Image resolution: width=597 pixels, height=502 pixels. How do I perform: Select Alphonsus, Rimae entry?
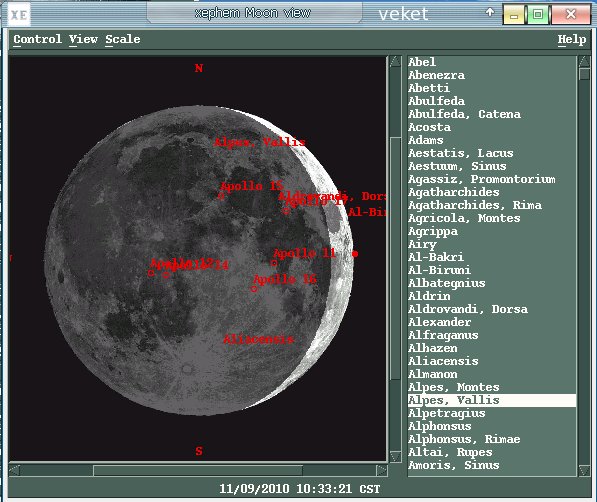click(x=492, y=439)
